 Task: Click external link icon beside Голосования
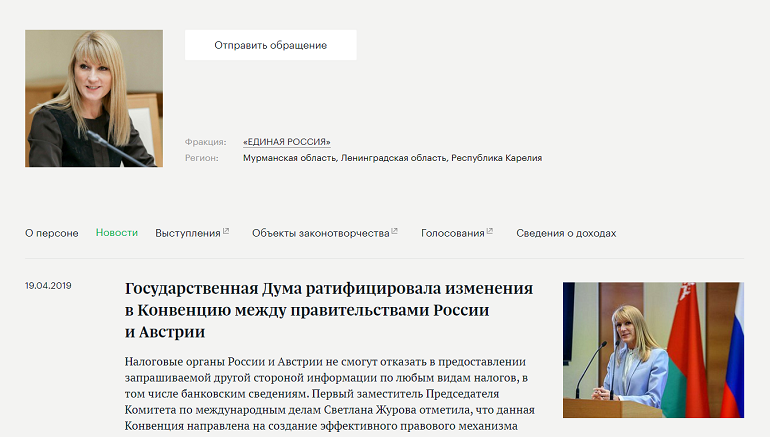point(490,232)
